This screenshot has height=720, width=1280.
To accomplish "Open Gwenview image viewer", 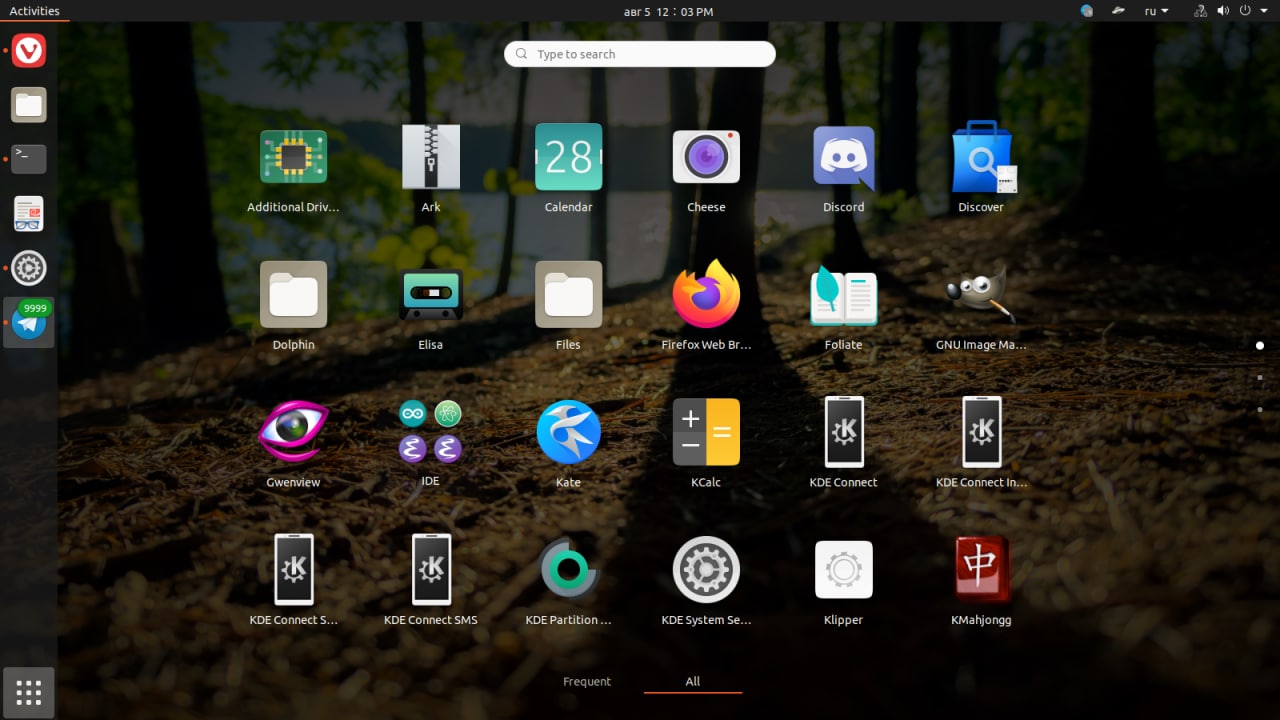I will tap(293, 442).
